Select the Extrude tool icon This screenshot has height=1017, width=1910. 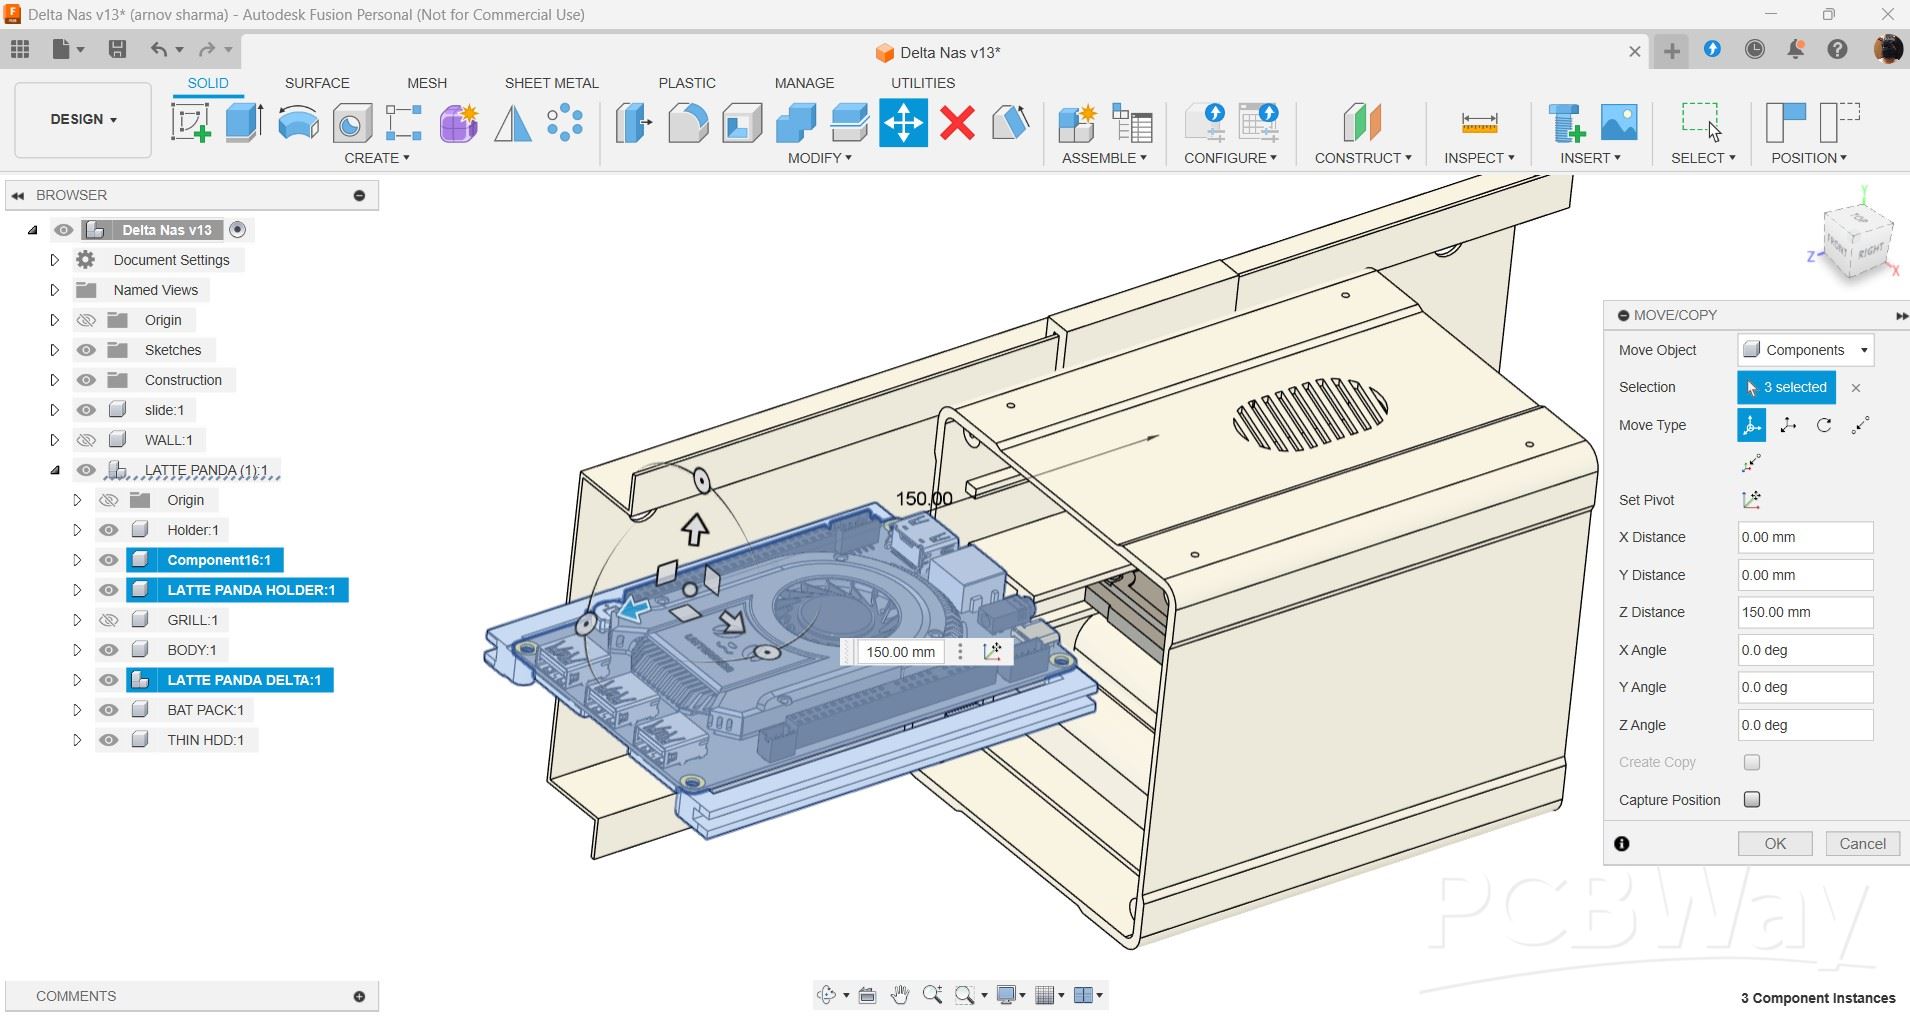click(244, 123)
